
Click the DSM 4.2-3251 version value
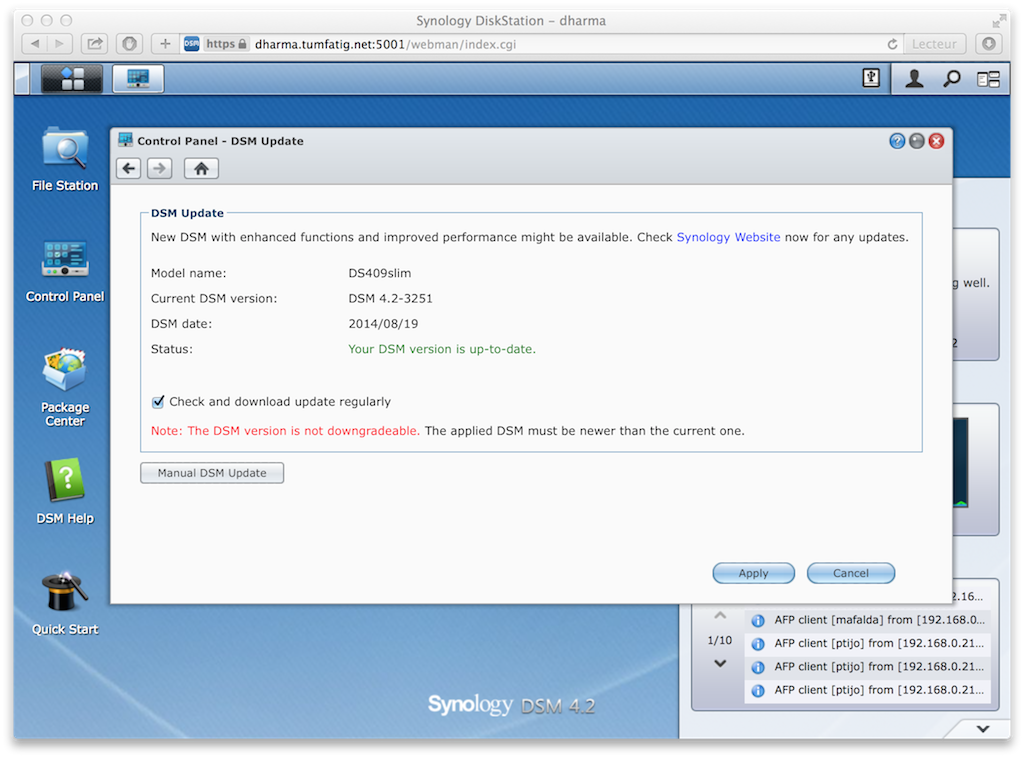point(390,298)
